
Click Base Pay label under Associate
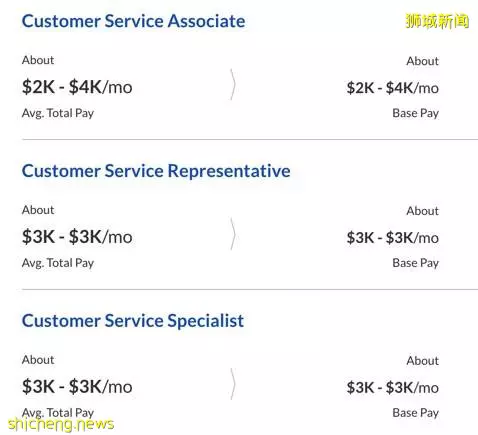(415, 113)
